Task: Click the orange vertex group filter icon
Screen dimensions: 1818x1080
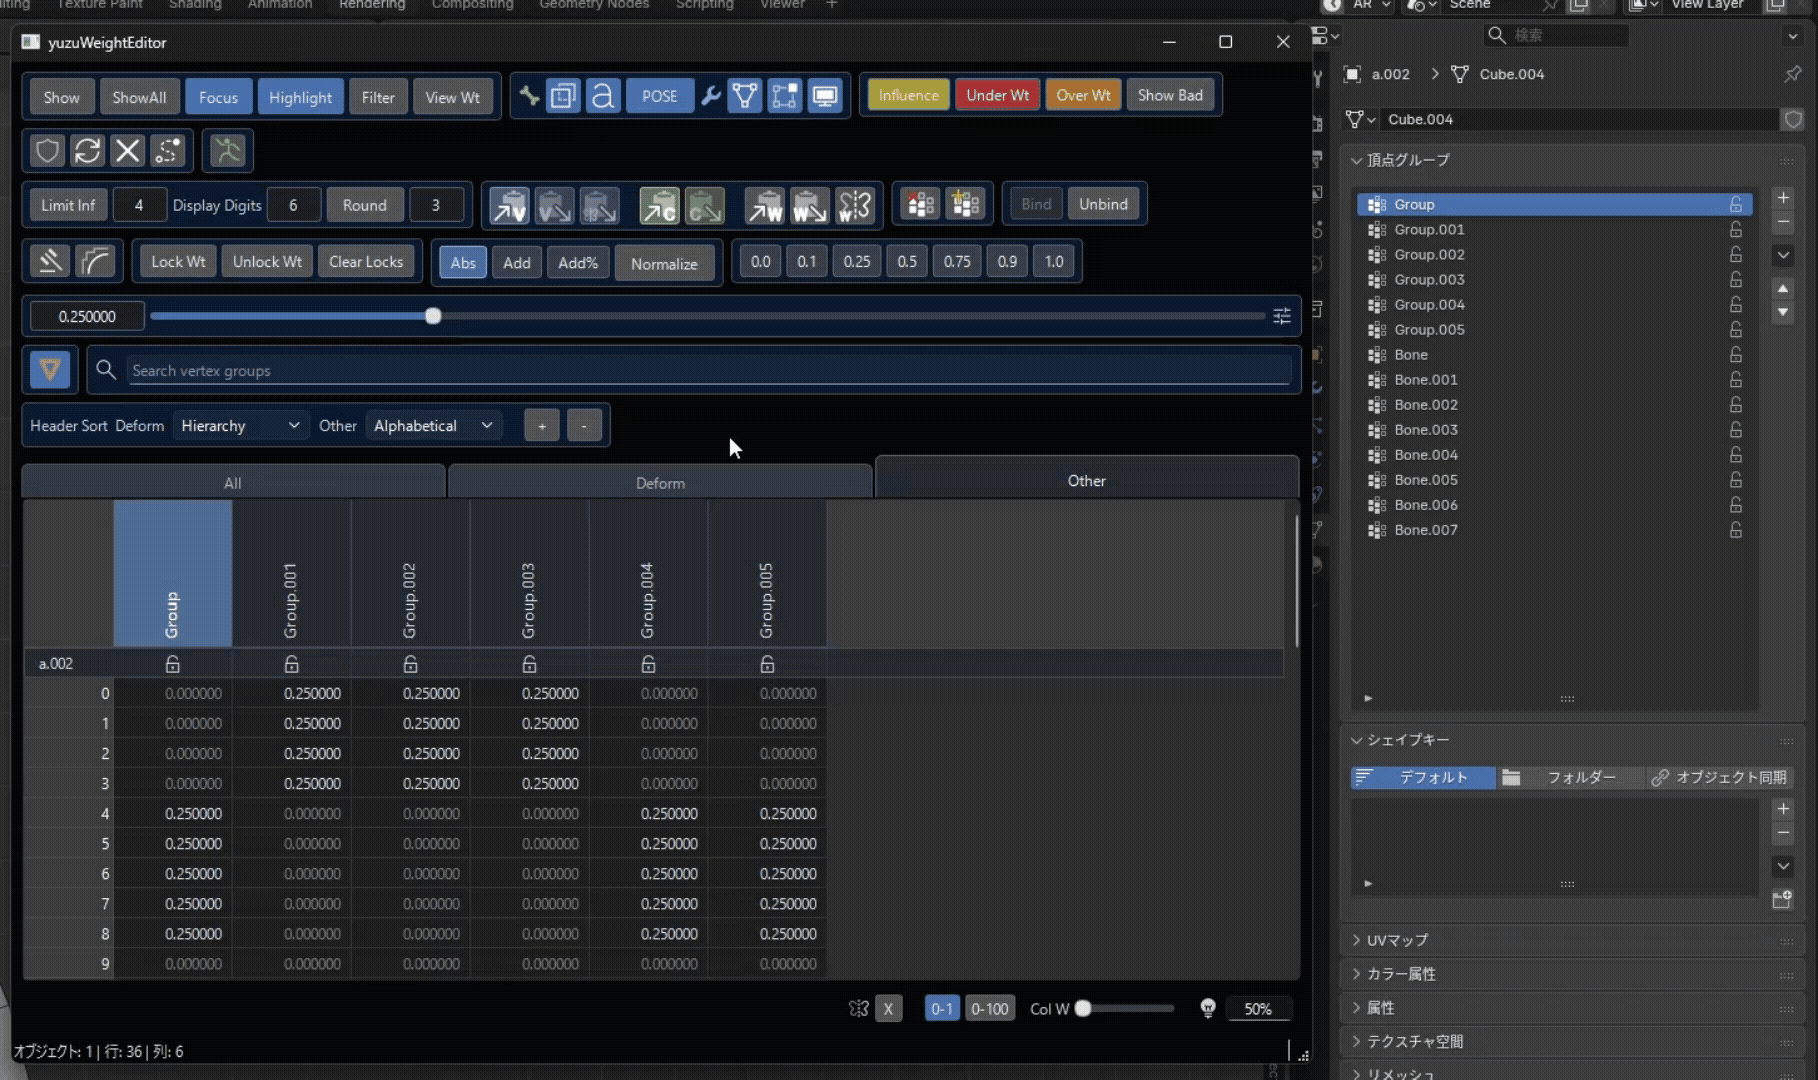Action: pos(50,370)
